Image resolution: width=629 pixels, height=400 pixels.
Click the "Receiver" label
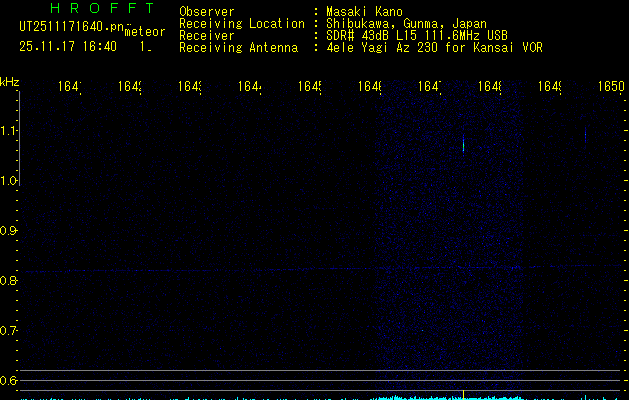[x=207, y=36]
